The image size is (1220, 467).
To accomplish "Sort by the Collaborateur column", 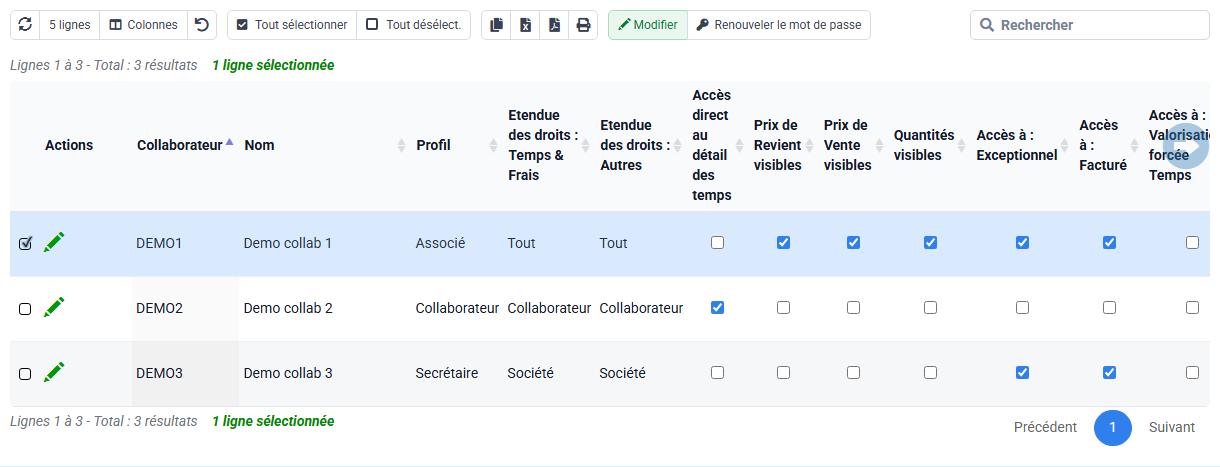I will coord(185,145).
